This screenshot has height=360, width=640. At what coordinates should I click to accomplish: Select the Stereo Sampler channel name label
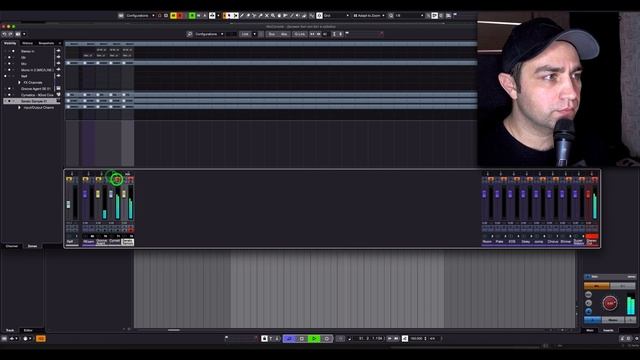coord(128,242)
